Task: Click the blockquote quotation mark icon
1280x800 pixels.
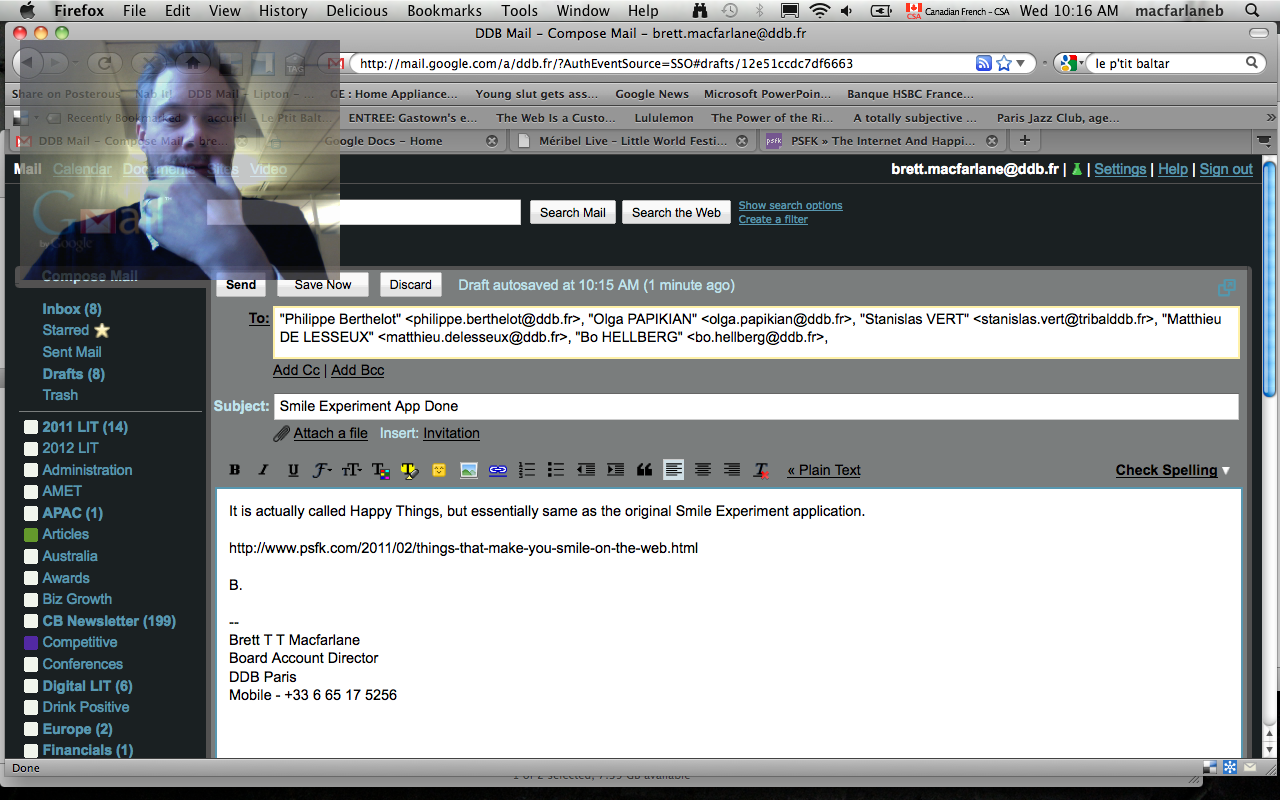Action: (644, 470)
